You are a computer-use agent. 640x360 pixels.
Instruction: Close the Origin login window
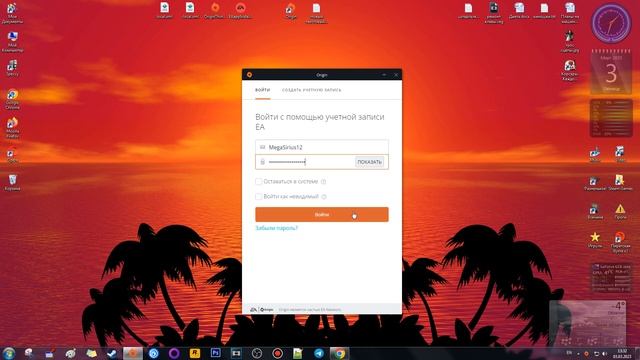(396, 75)
